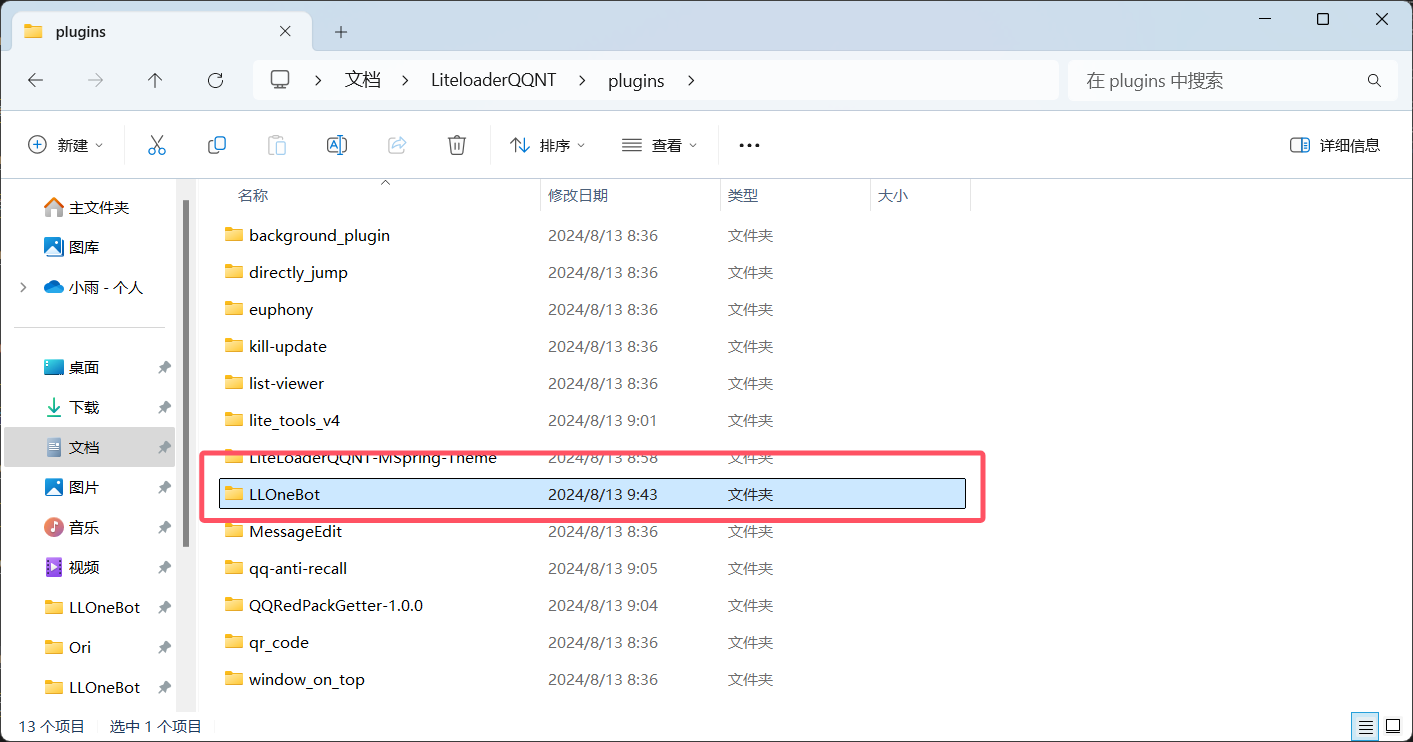Refresh the current folder view
The height and width of the screenshot is (742, 1413).
215,81
